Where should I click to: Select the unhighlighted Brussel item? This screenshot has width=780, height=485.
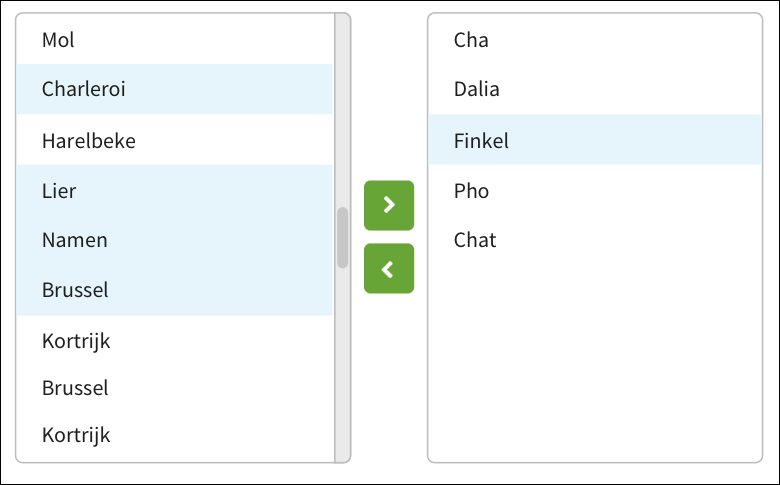[174, 387]
